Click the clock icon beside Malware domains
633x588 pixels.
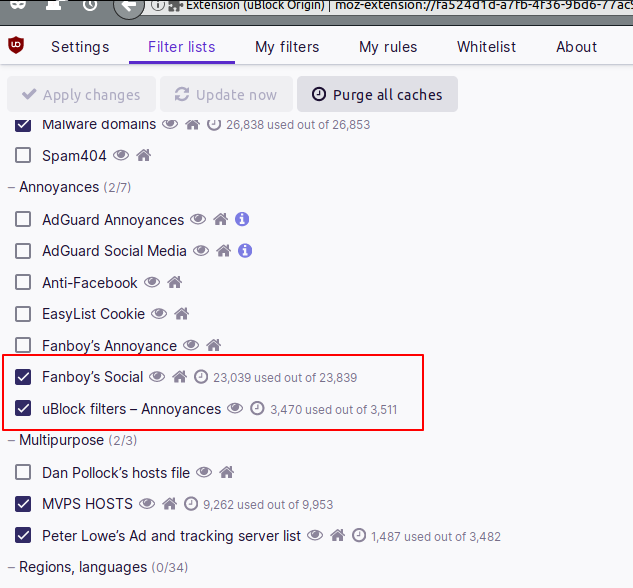(x=214, y=124)
